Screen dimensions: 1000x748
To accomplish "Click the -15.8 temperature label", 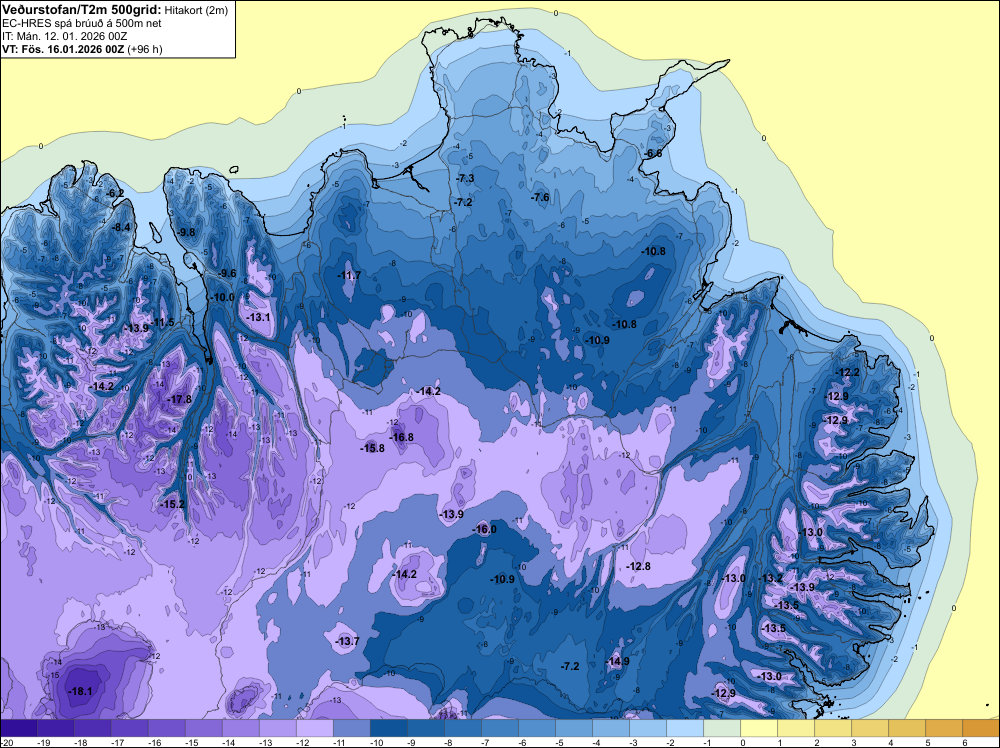I will [372, 448].
